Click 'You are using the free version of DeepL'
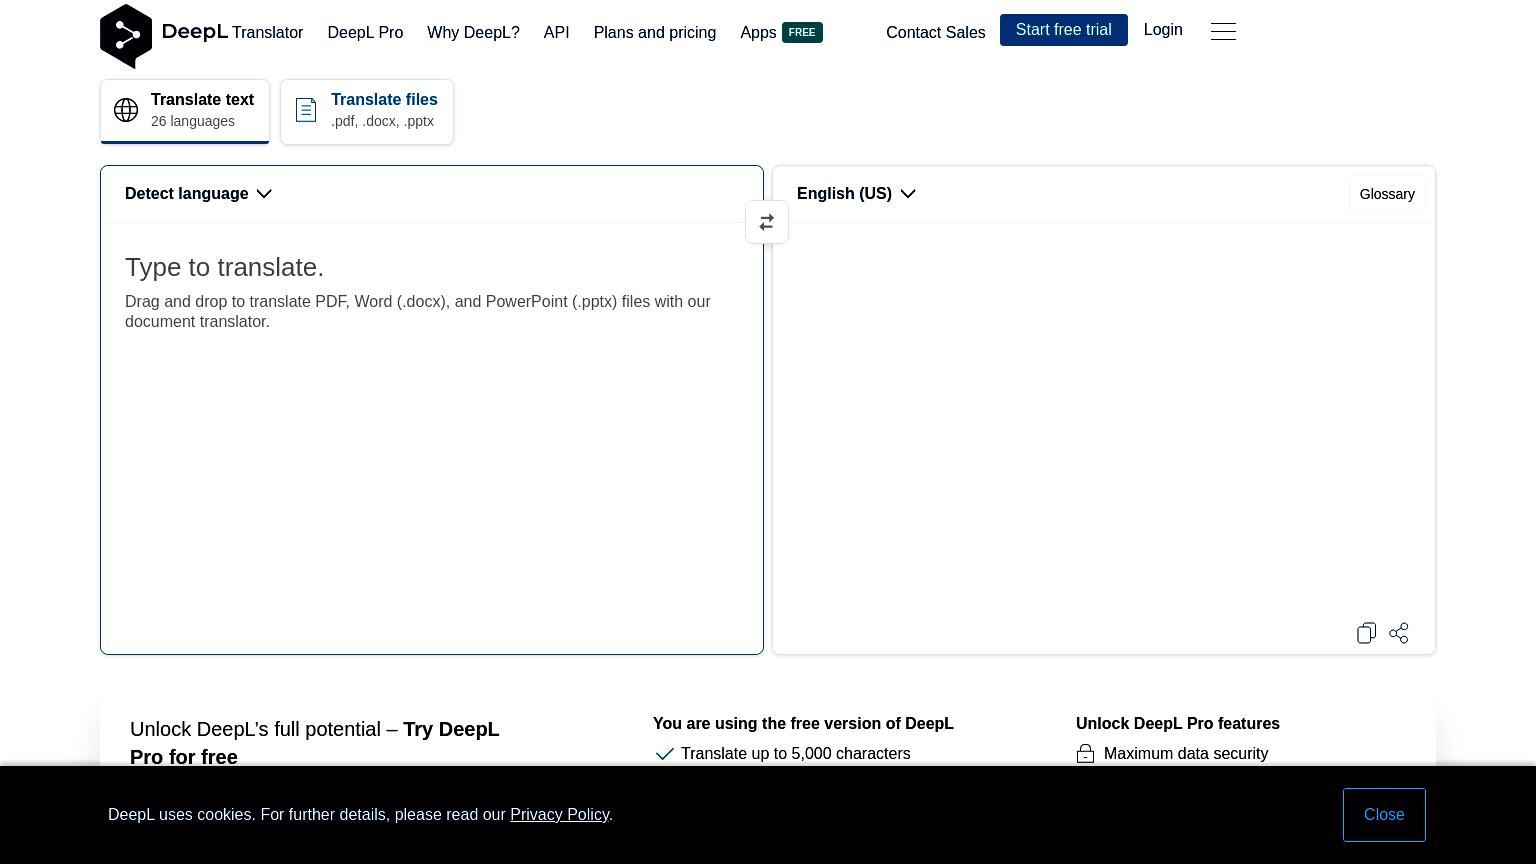 point(803,724)
